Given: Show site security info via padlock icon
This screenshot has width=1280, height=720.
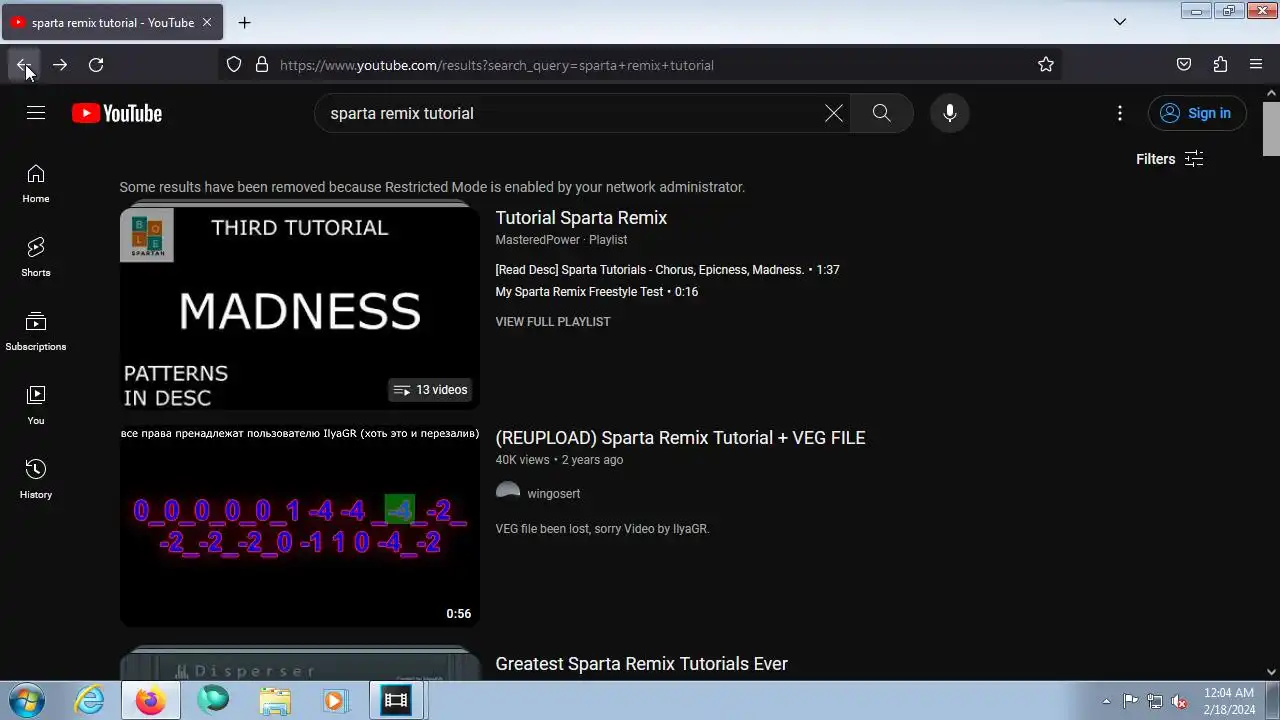Looking at the screenshot, I should coord(262,65).
